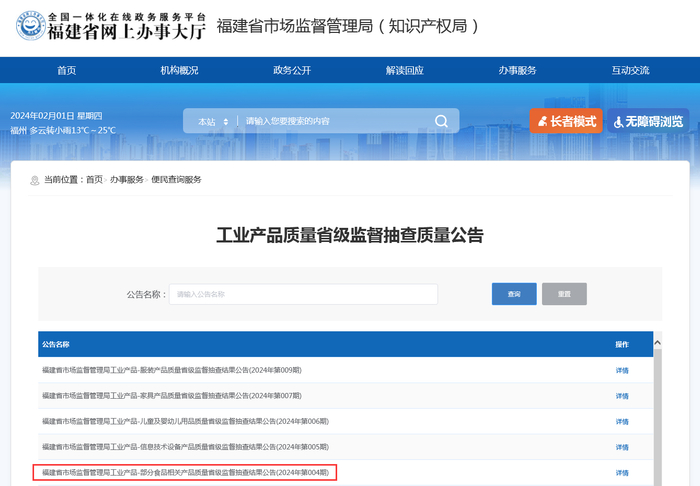Click the scrollbar up arrow
The width and height of the screenshot is (700, 486).
coord(657,343)
